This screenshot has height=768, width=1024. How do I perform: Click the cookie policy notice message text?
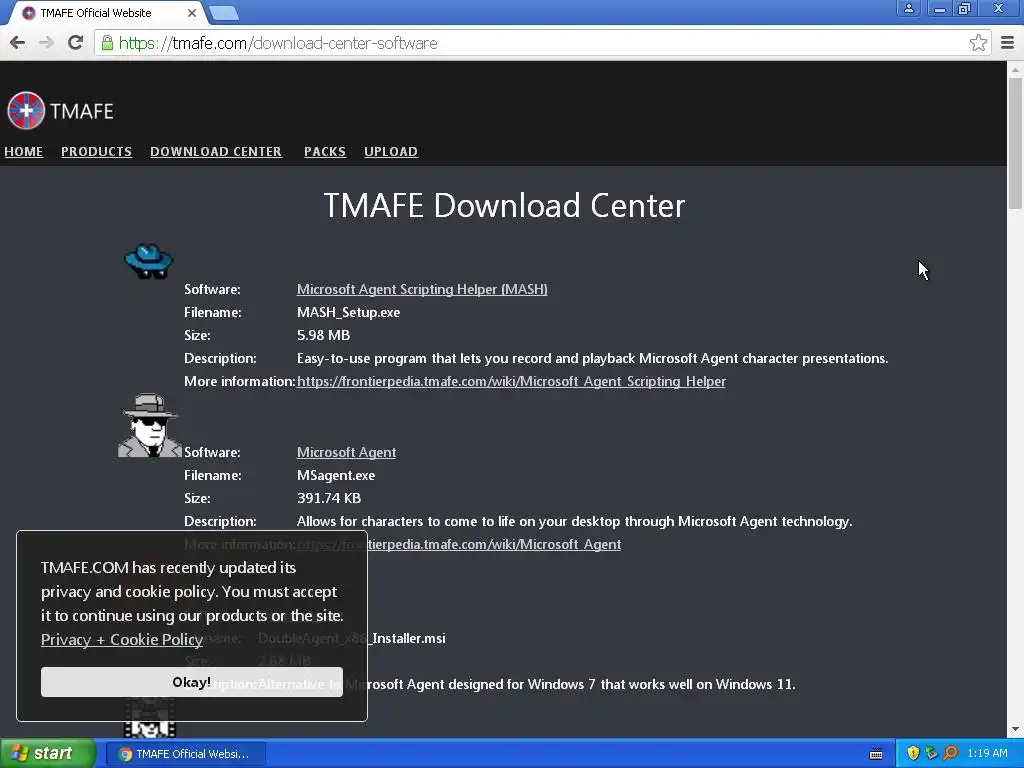pos(192,592)
